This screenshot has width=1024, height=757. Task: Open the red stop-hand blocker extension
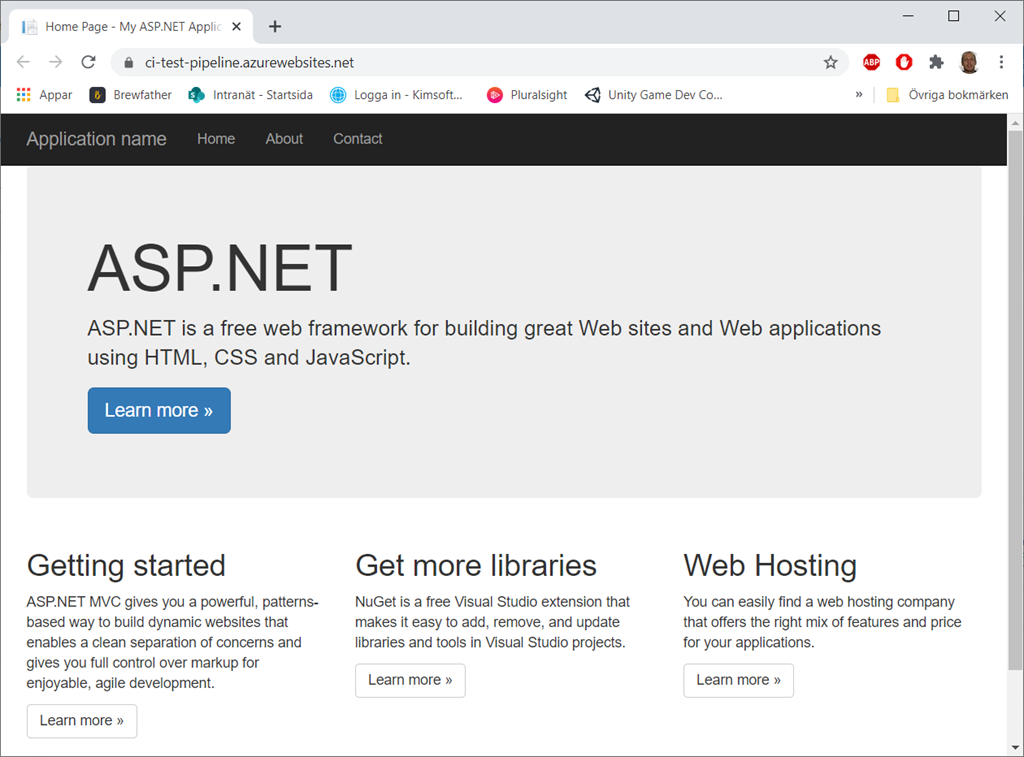[x=904, y=62]
